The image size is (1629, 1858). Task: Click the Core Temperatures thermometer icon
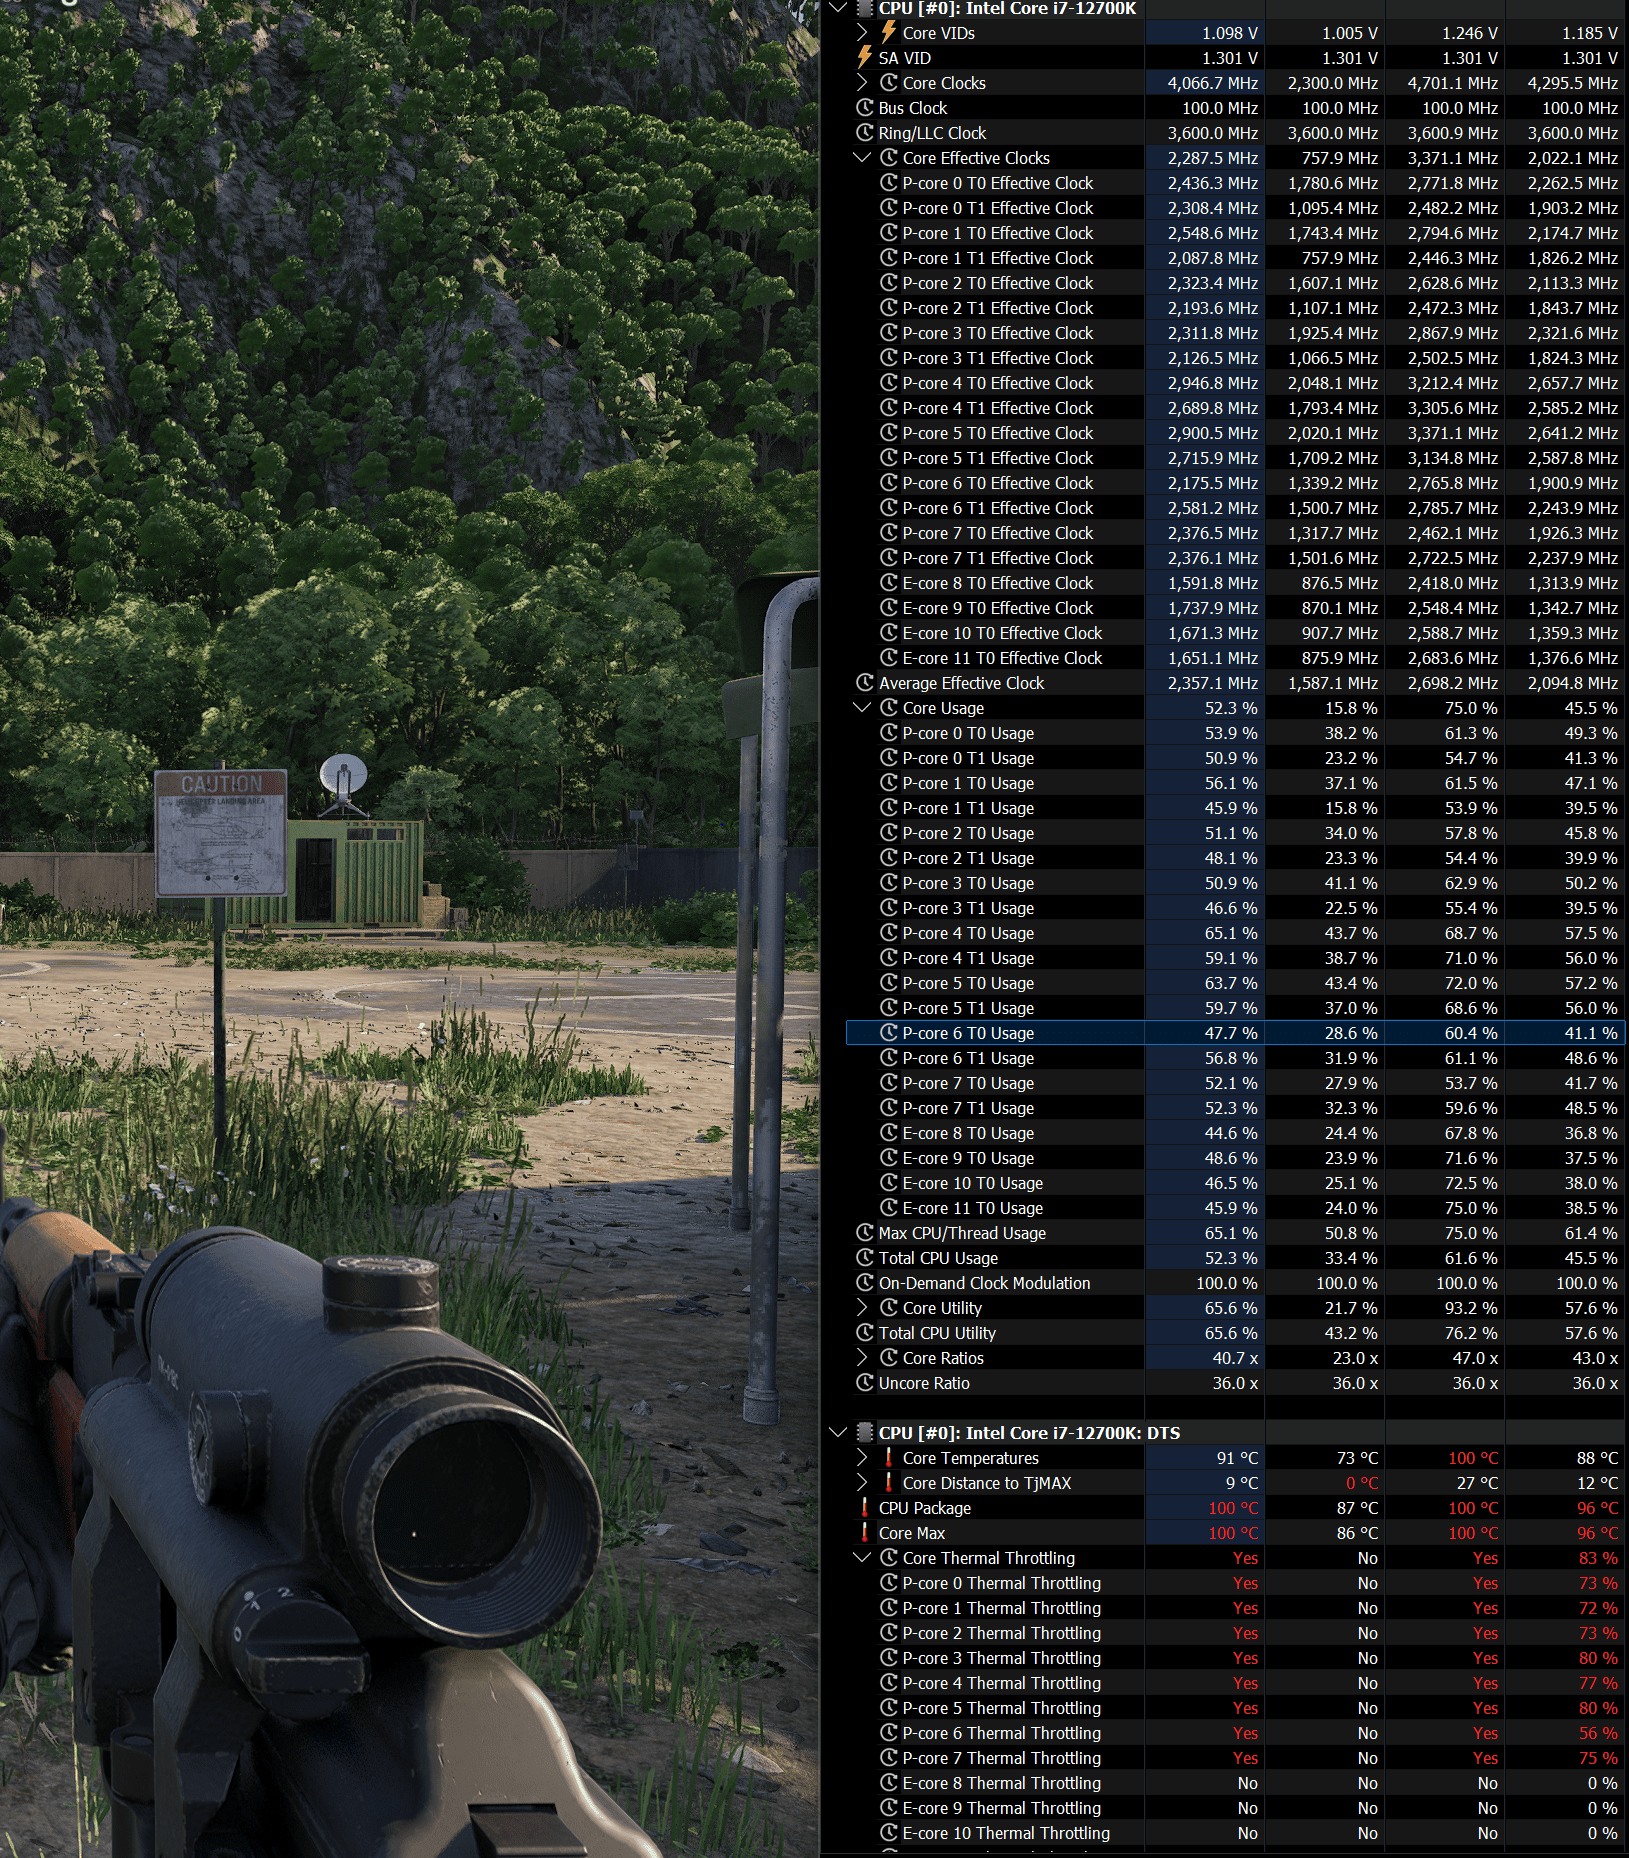(889, 1458)
